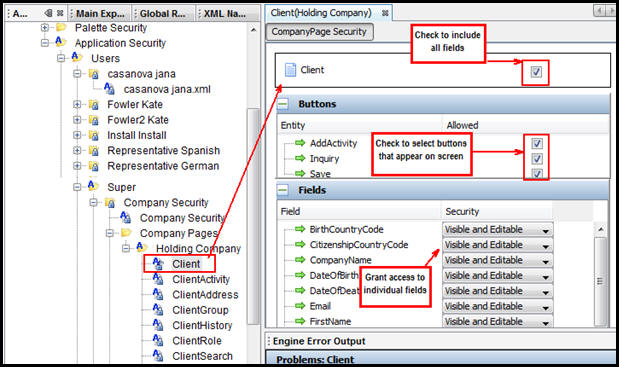The image size is (619, 367).
Task: Click the Holding Company node icon
Action: (x=142, y=247)
